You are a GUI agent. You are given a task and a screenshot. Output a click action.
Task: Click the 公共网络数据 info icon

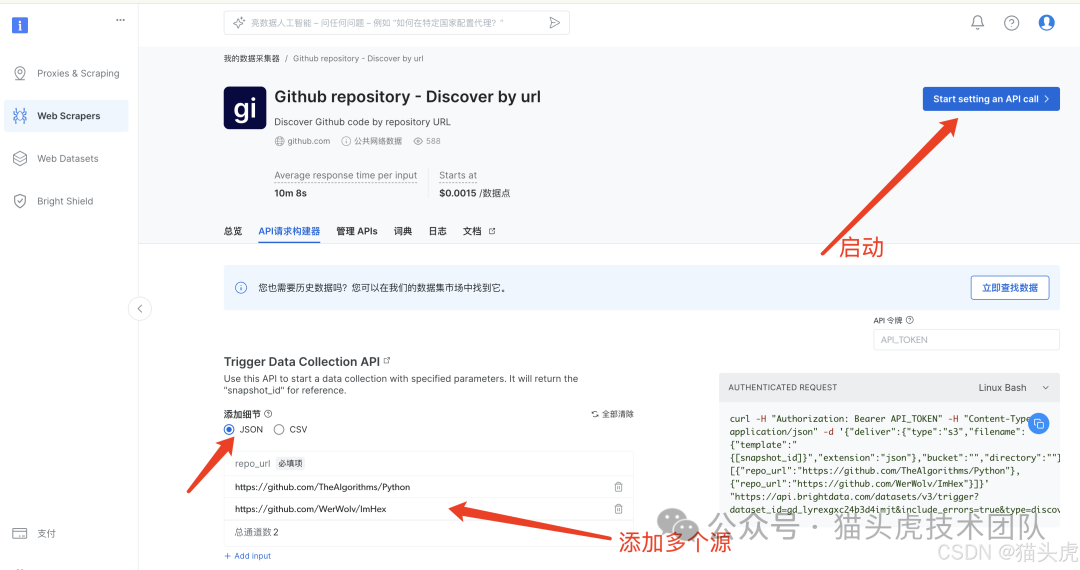(346, 141)
